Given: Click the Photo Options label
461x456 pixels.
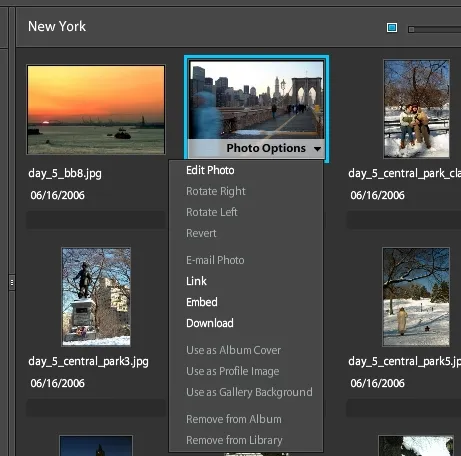Looking at the screenshot, I should coord(266,148).
